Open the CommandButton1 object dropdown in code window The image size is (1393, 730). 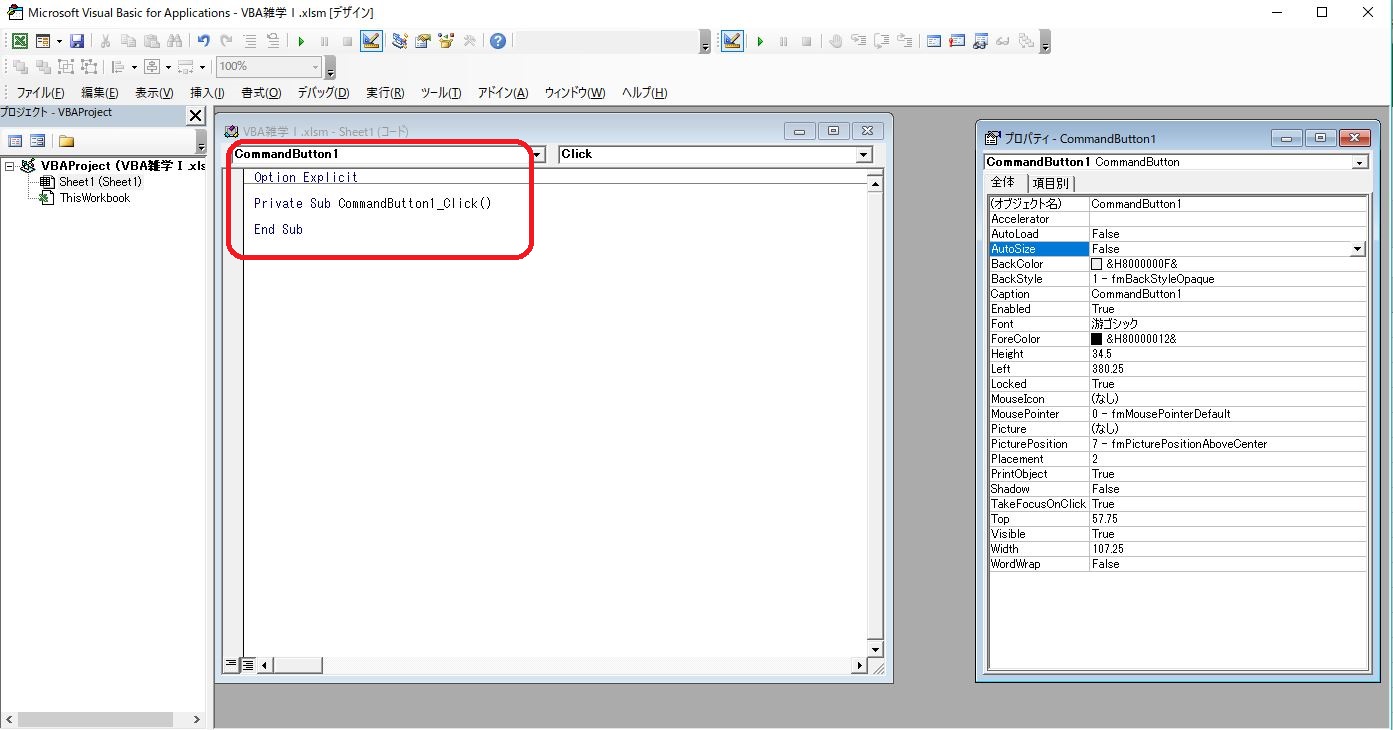pyautogui.click(x=538, y=154)
